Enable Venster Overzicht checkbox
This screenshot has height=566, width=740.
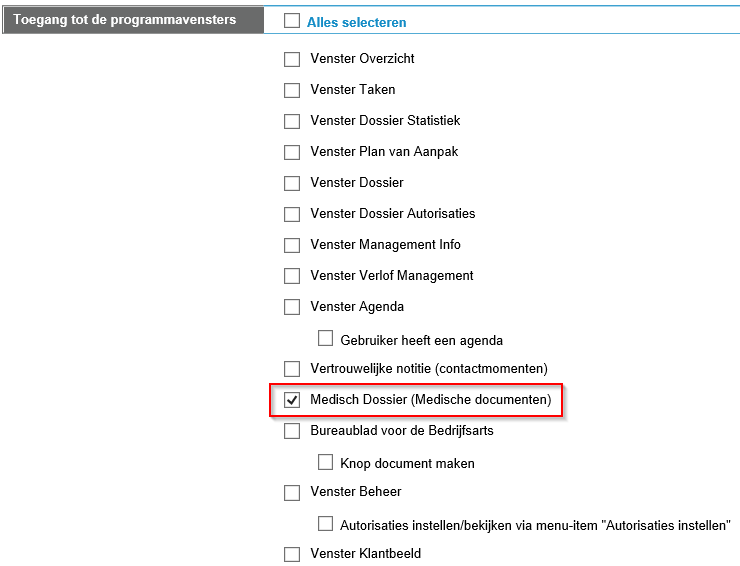pyautogui.click(x=292, y=59)
